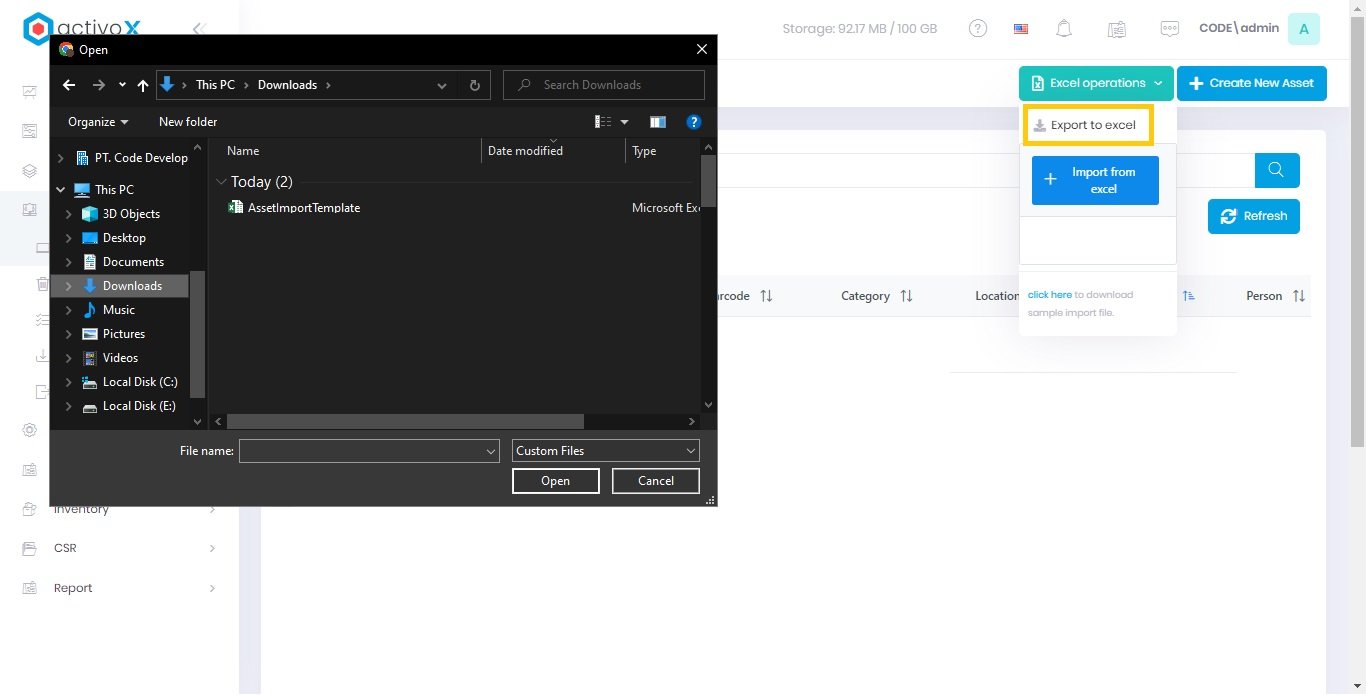Select the AssetImportTemplate file
This screenshot has width=1366, height=696.
(x=303, y=208)
